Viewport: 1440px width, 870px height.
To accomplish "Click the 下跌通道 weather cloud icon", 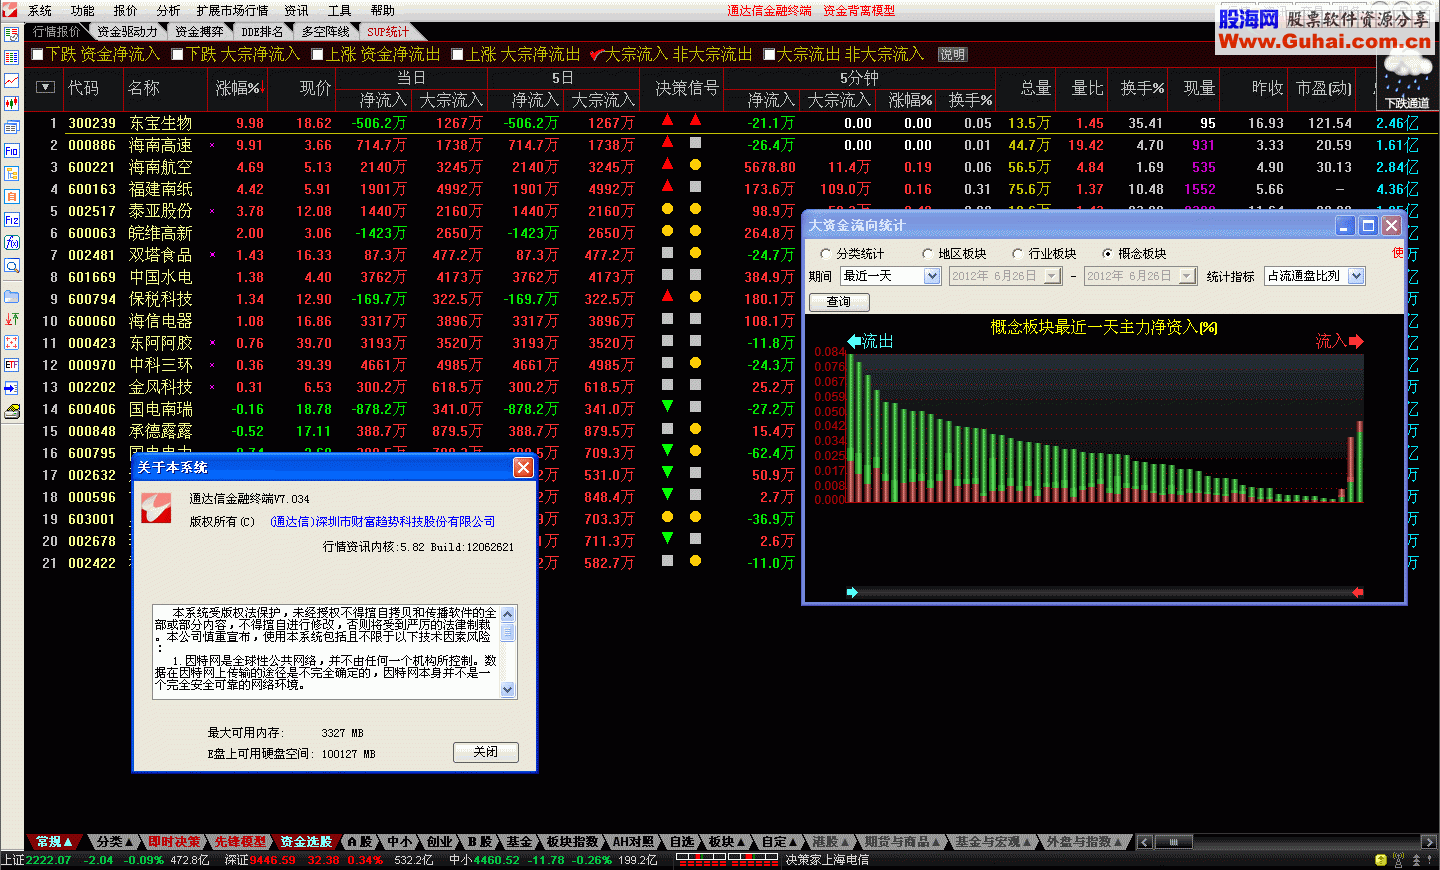I will pyautogui.click(x=1406, y=82).
